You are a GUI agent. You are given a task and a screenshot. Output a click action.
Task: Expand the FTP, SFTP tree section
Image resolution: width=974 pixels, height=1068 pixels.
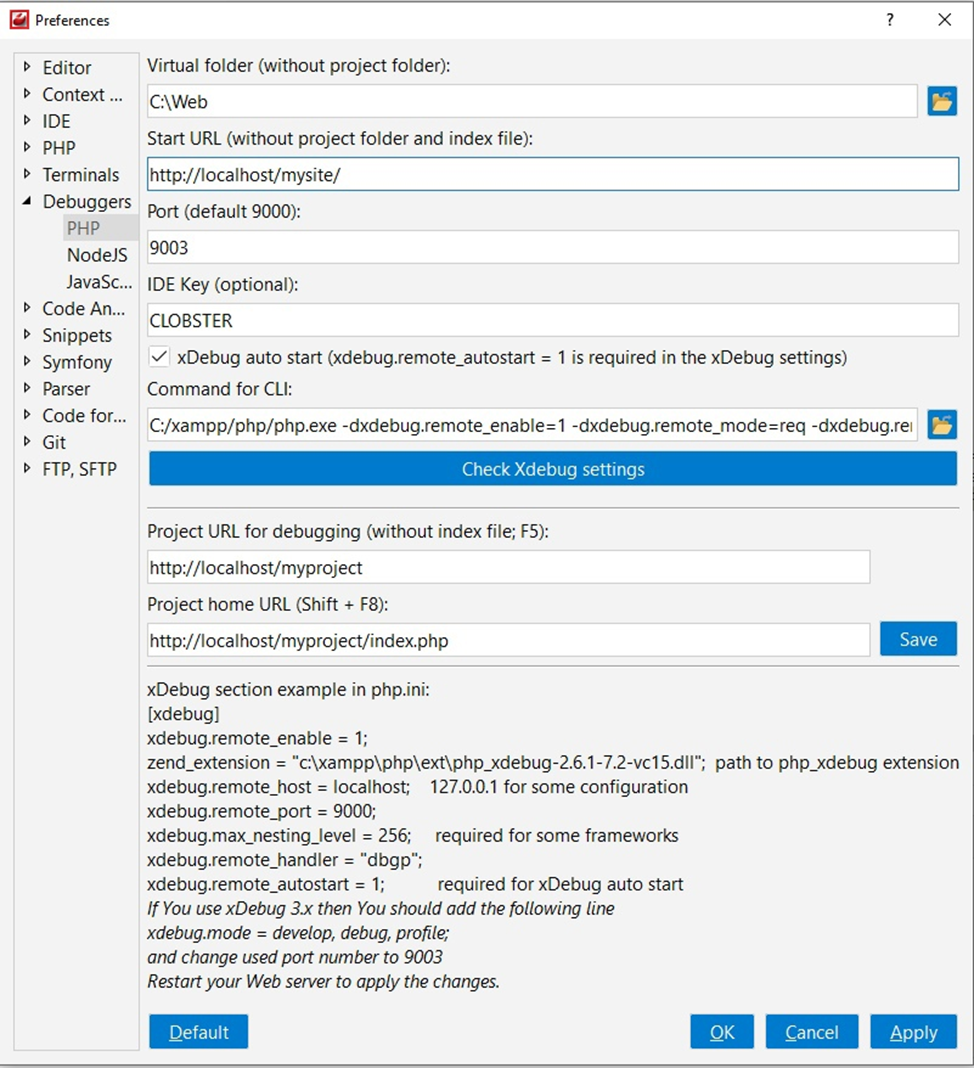pyautogui.click(x=27, y=468)
